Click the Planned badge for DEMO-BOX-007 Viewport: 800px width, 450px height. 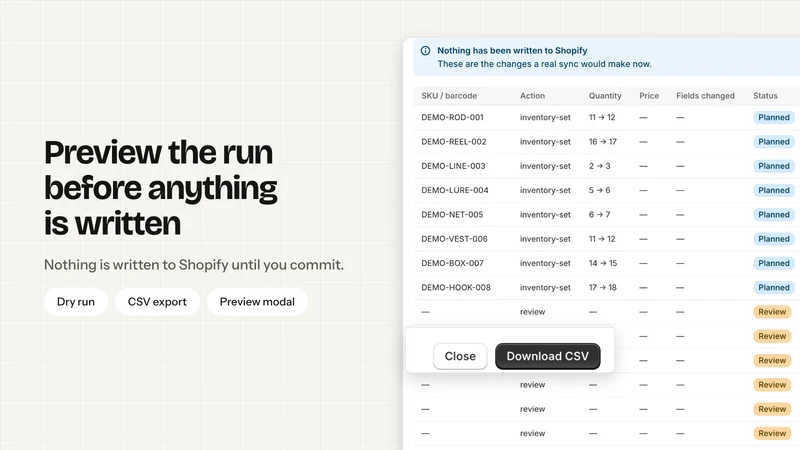point(773,263)
